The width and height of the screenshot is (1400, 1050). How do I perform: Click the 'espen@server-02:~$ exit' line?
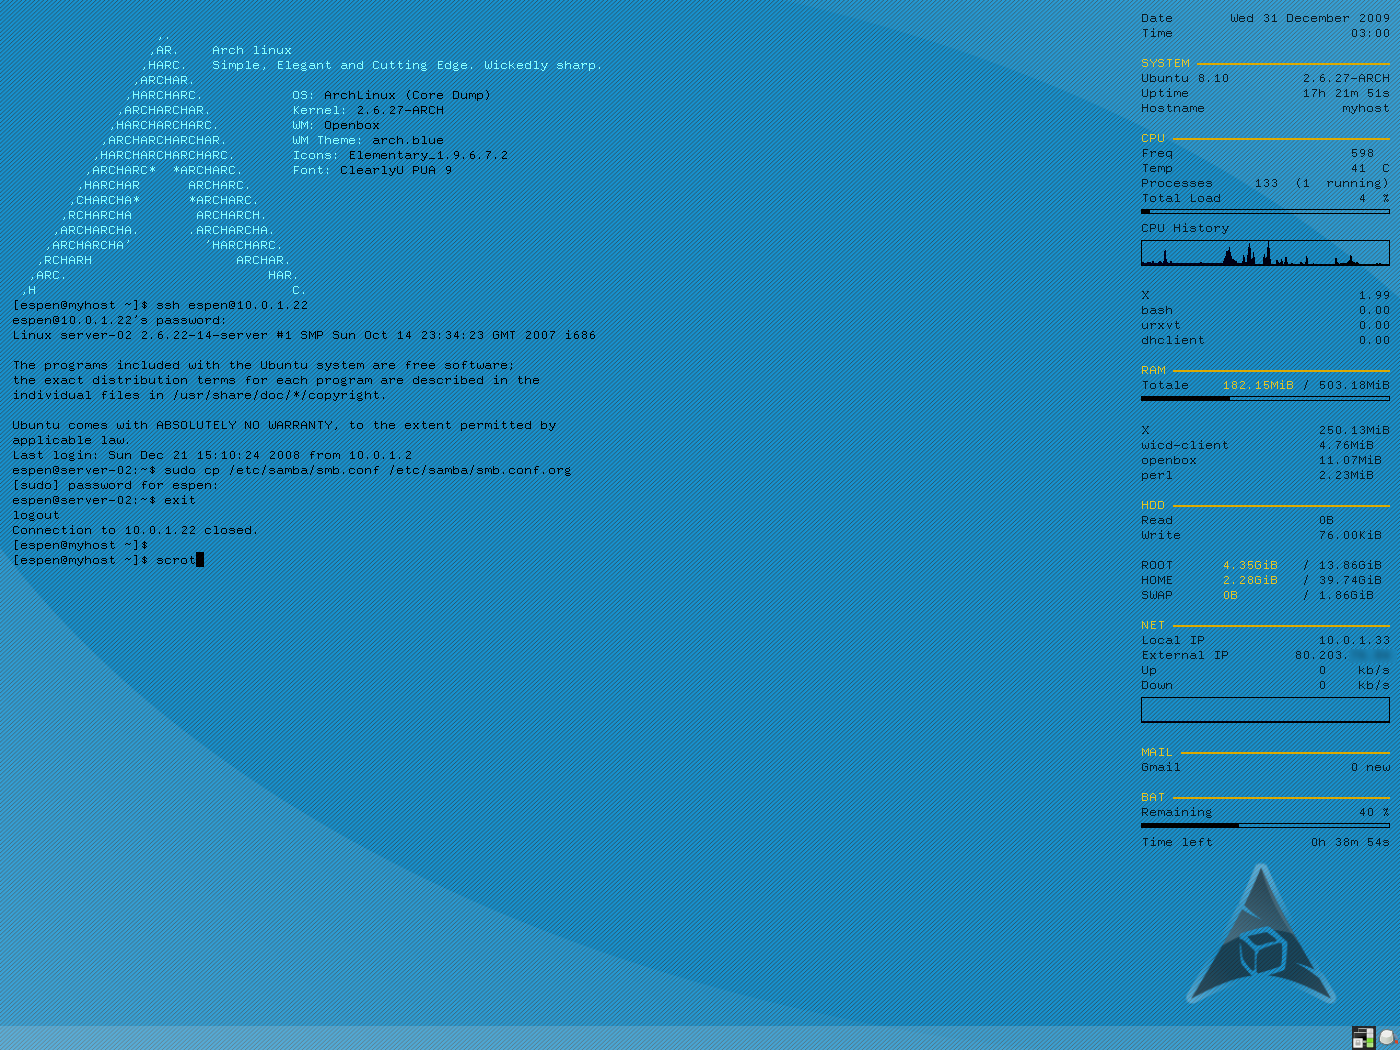[104, 500]
